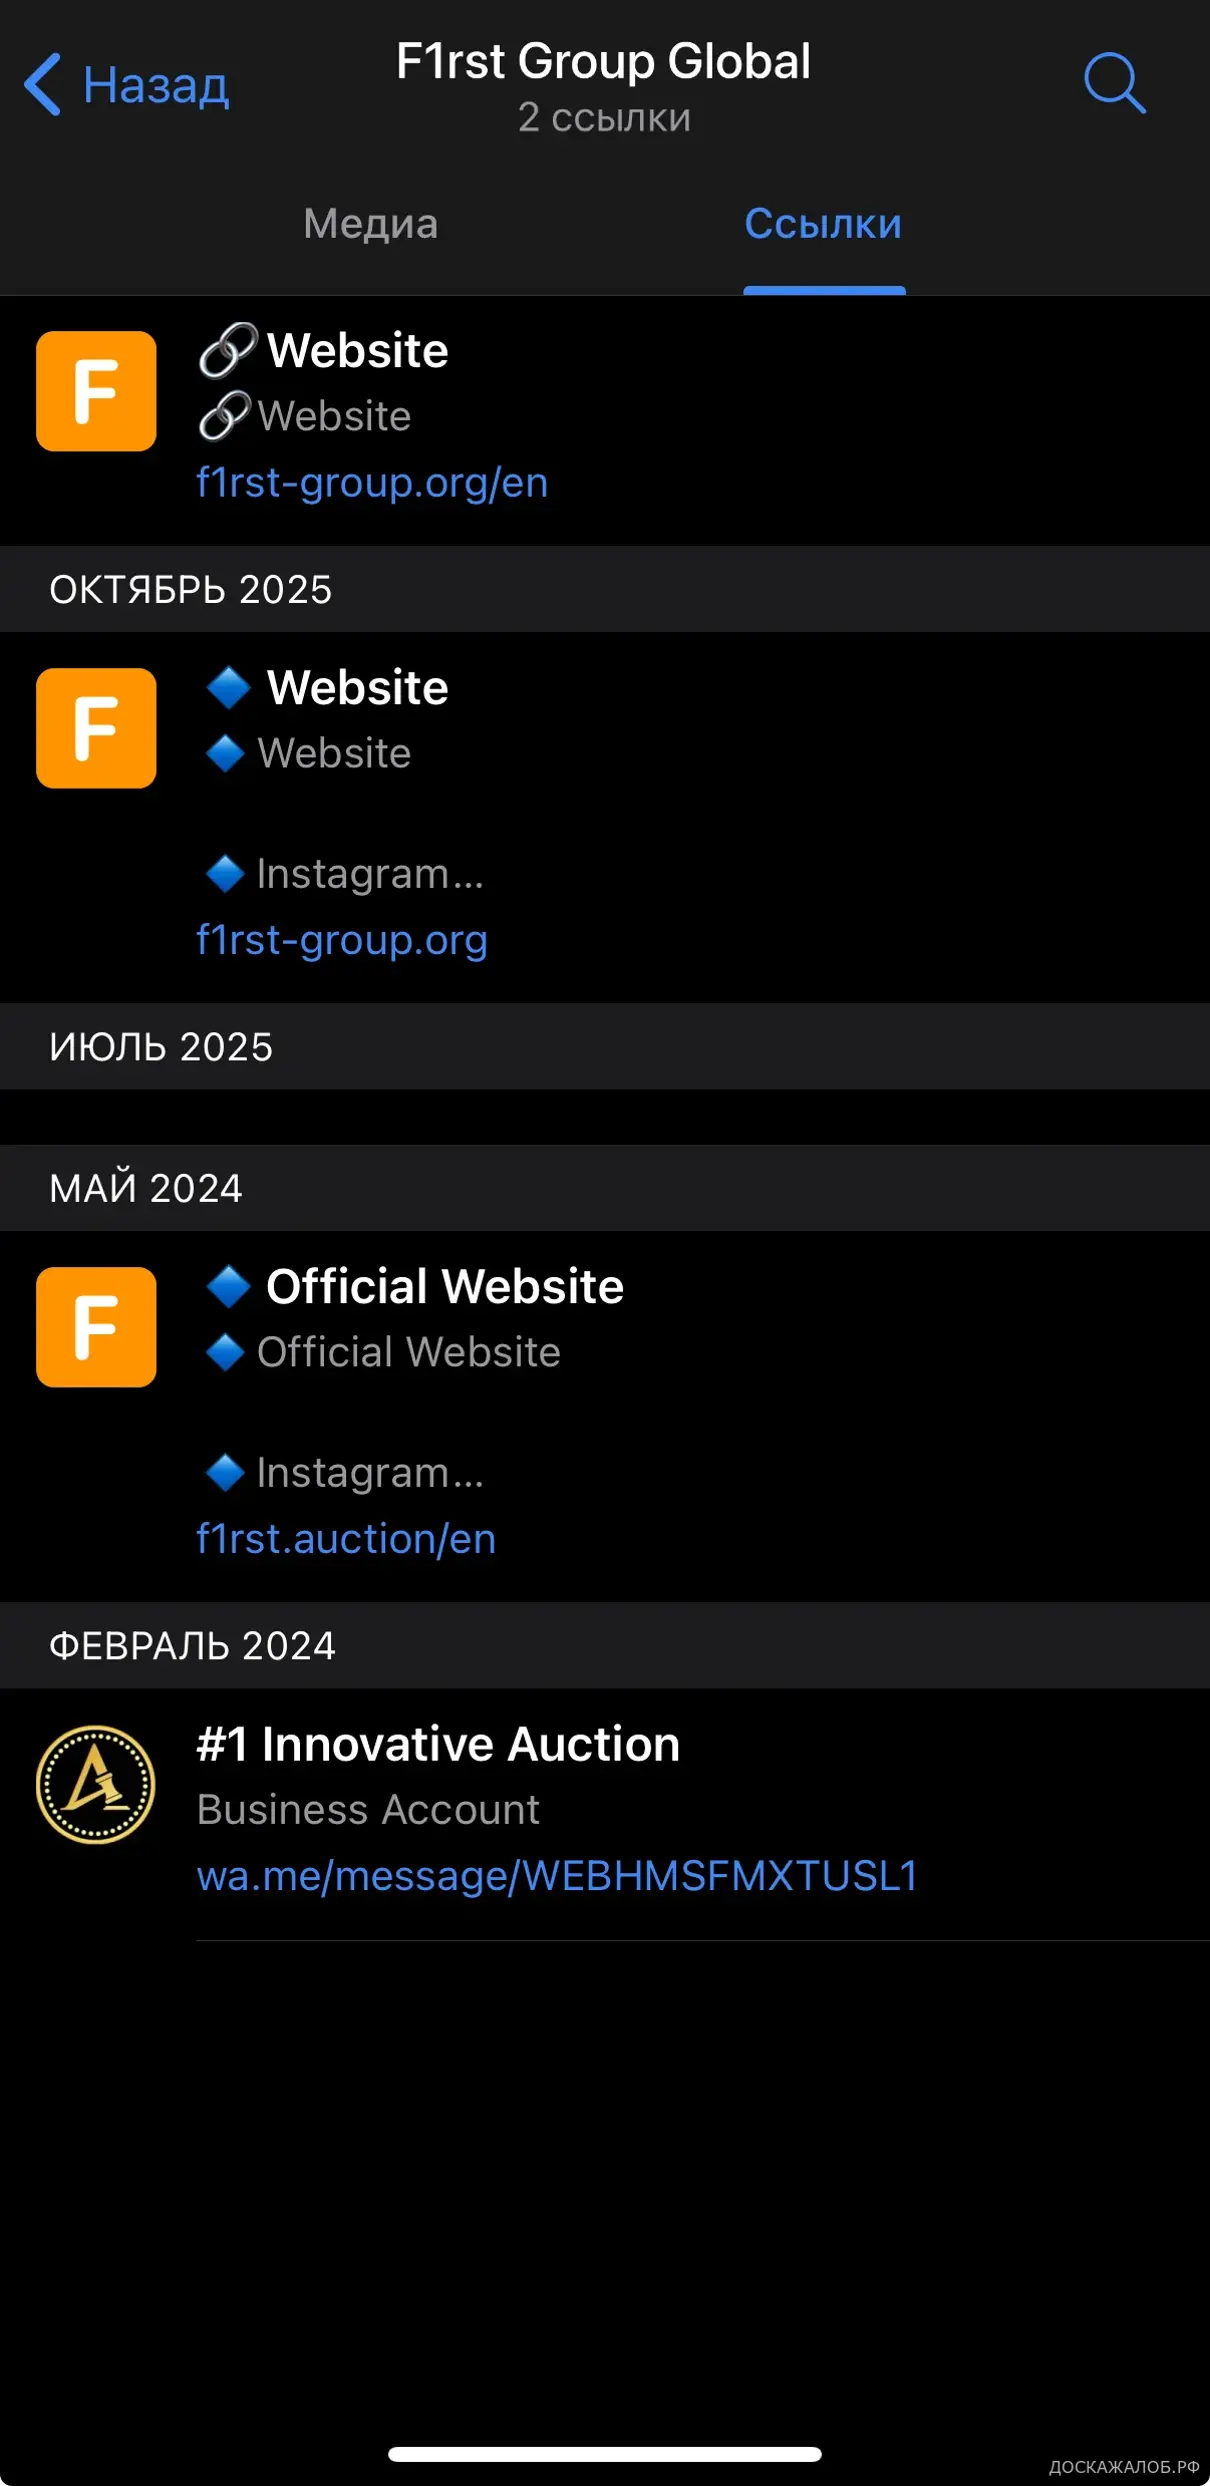The image size is (1210, 2486).
Task: Tap the October 2025 orange F icon
Action: 96,728
